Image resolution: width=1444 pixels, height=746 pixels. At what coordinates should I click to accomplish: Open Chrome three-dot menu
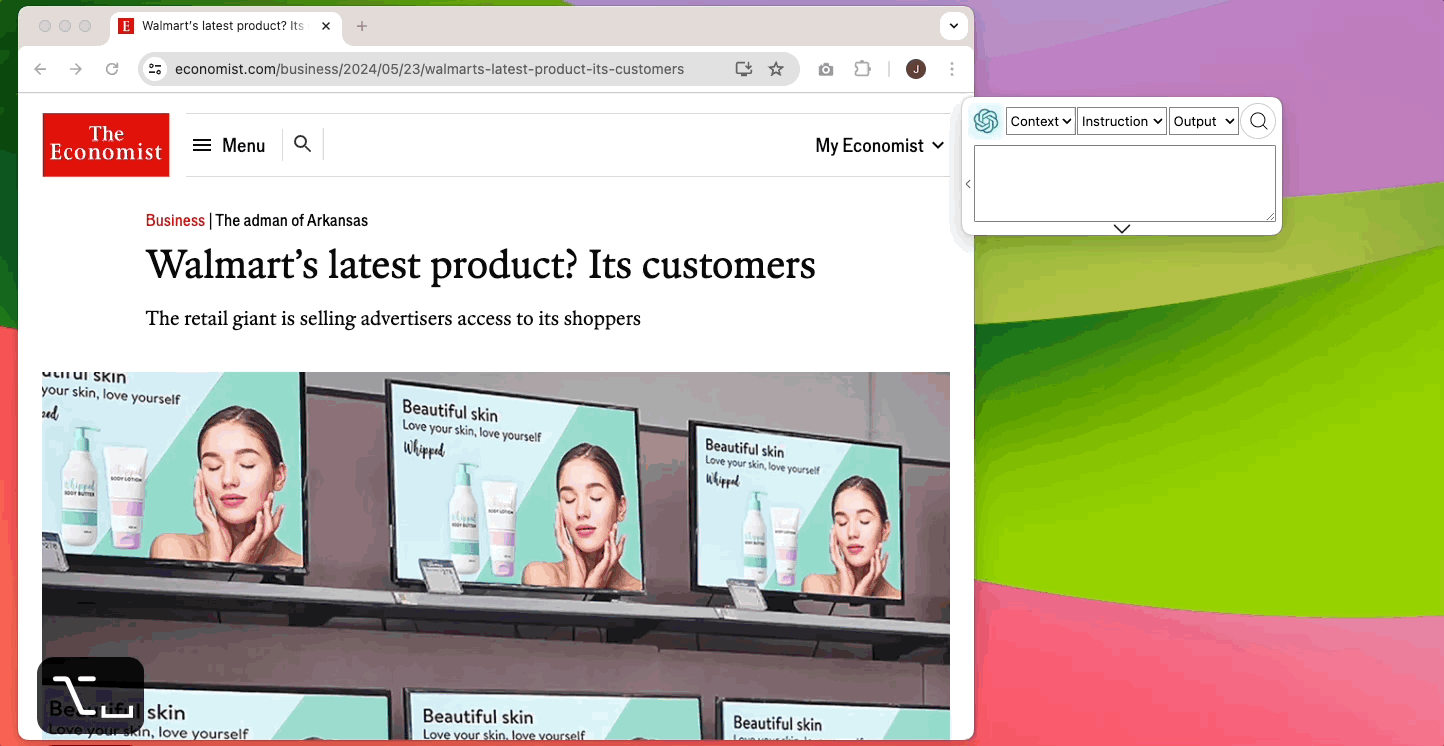952,69
